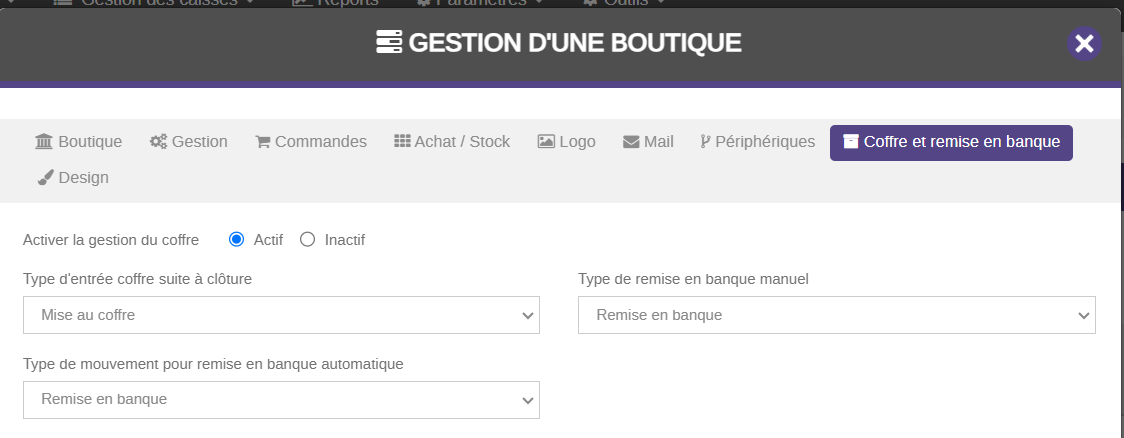Click the picture icon beside Logo

(x=546, y=142)
